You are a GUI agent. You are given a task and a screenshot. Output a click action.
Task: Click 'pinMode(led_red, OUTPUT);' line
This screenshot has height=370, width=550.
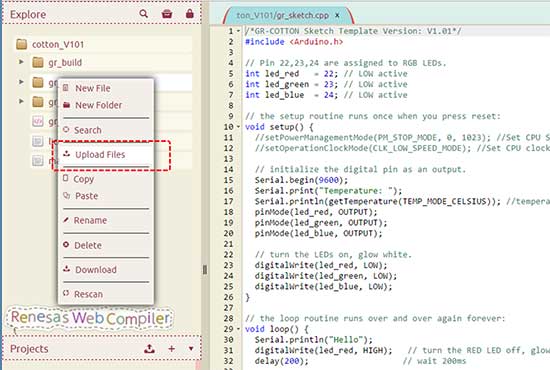(316, 212)
